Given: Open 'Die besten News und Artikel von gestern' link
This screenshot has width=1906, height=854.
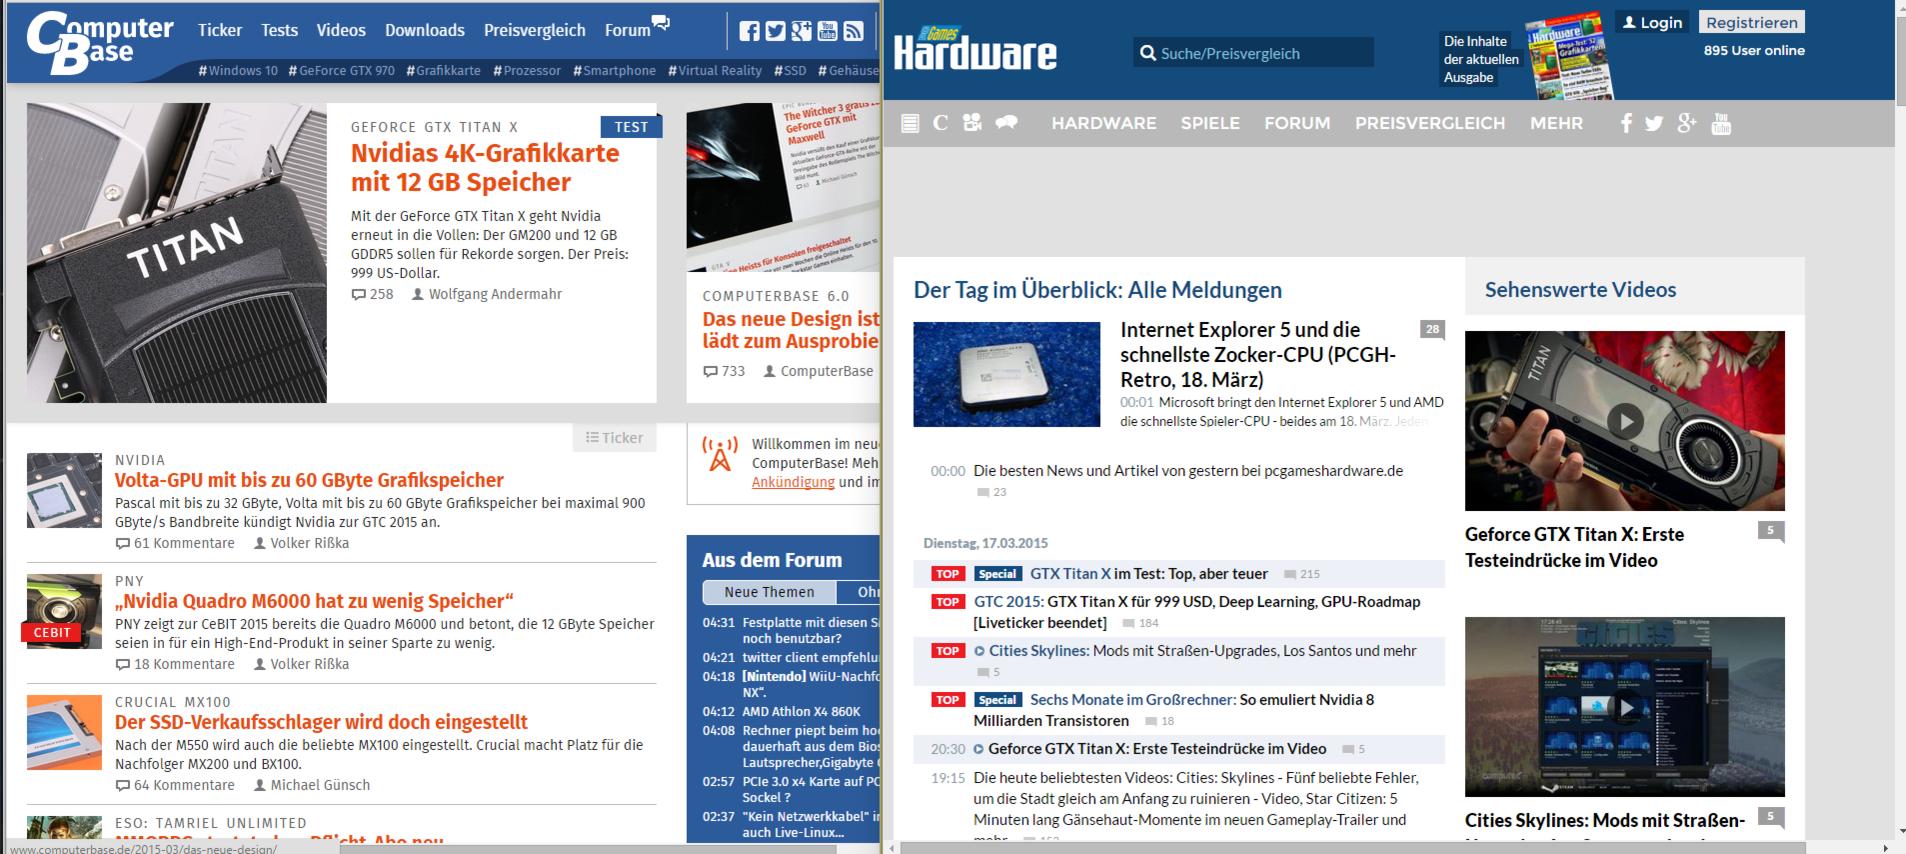Looking at the screenshot, I should tap(1188, 471).
